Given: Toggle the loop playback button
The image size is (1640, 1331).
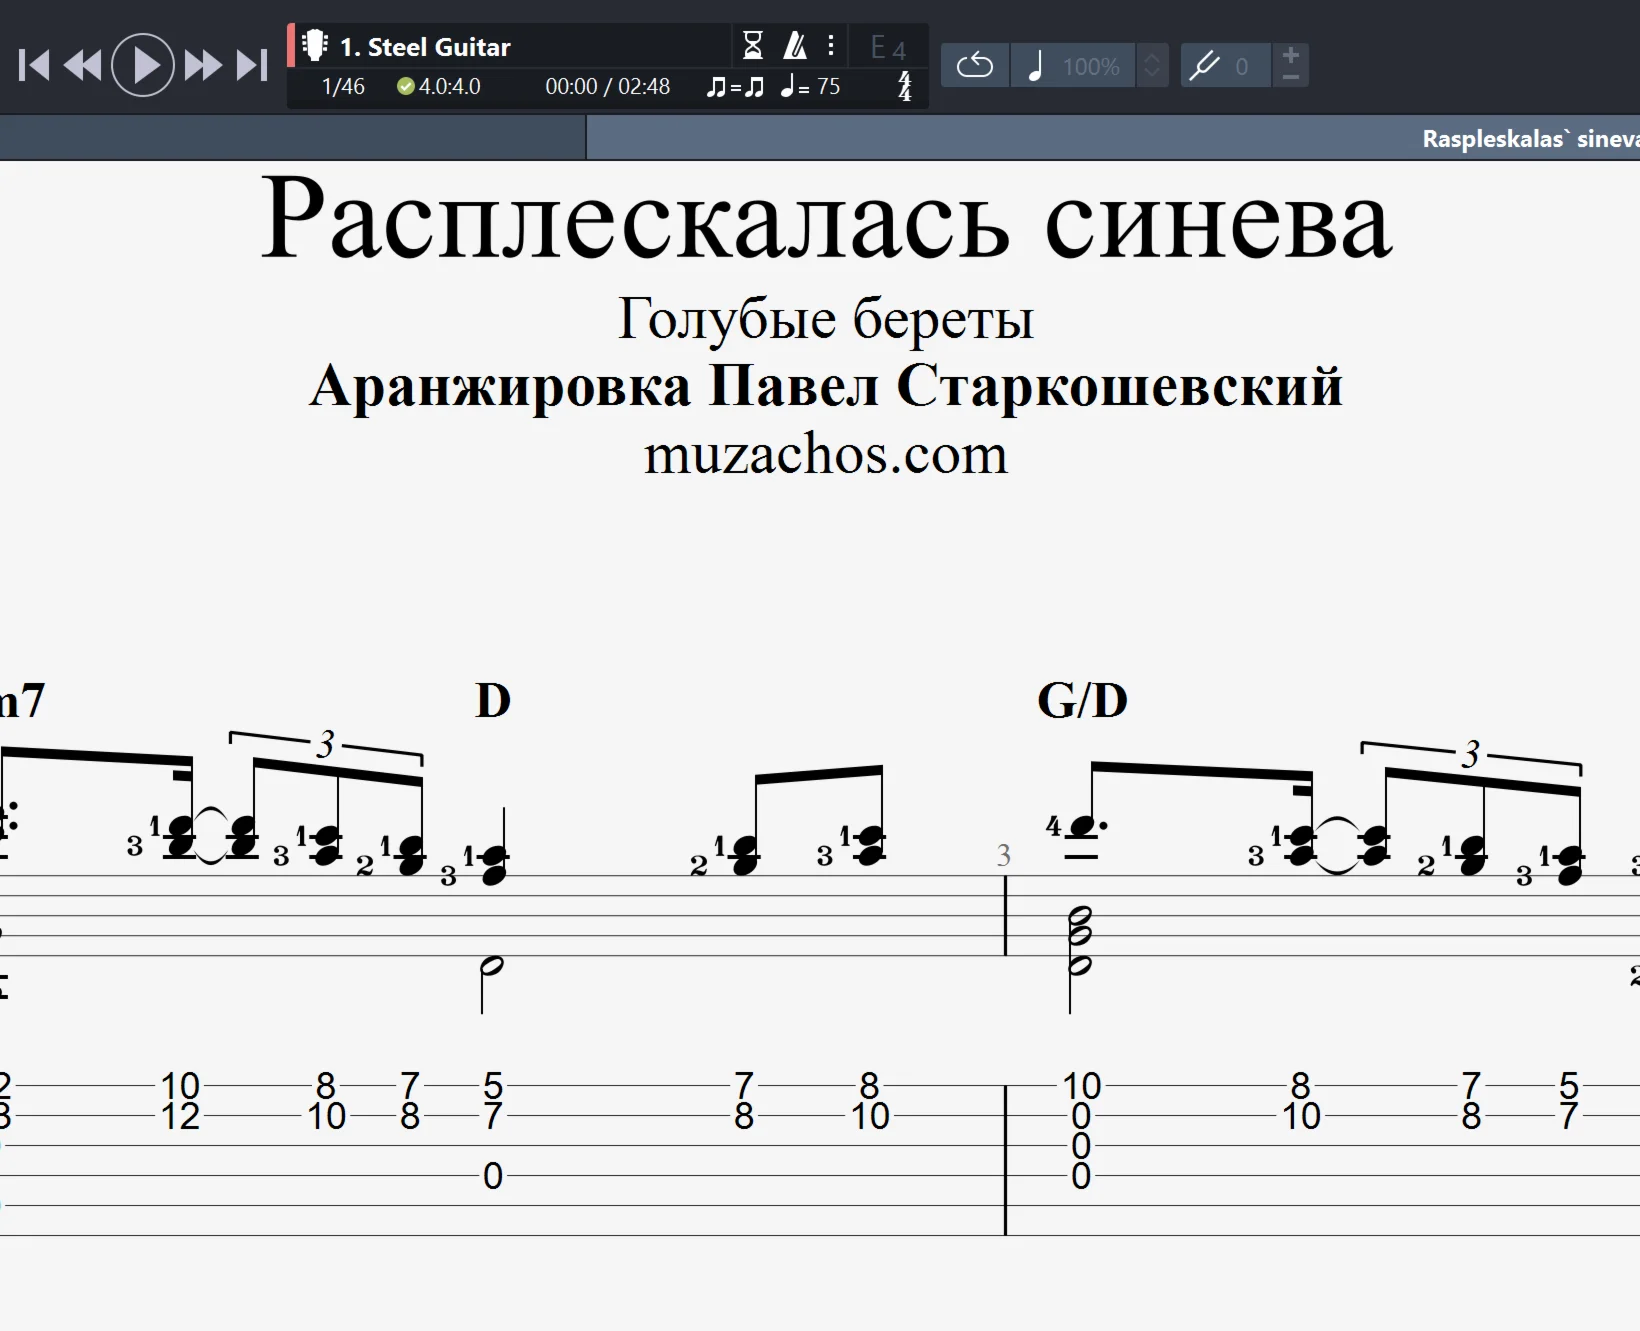Looking at the screenshot, I should (975, 66).
